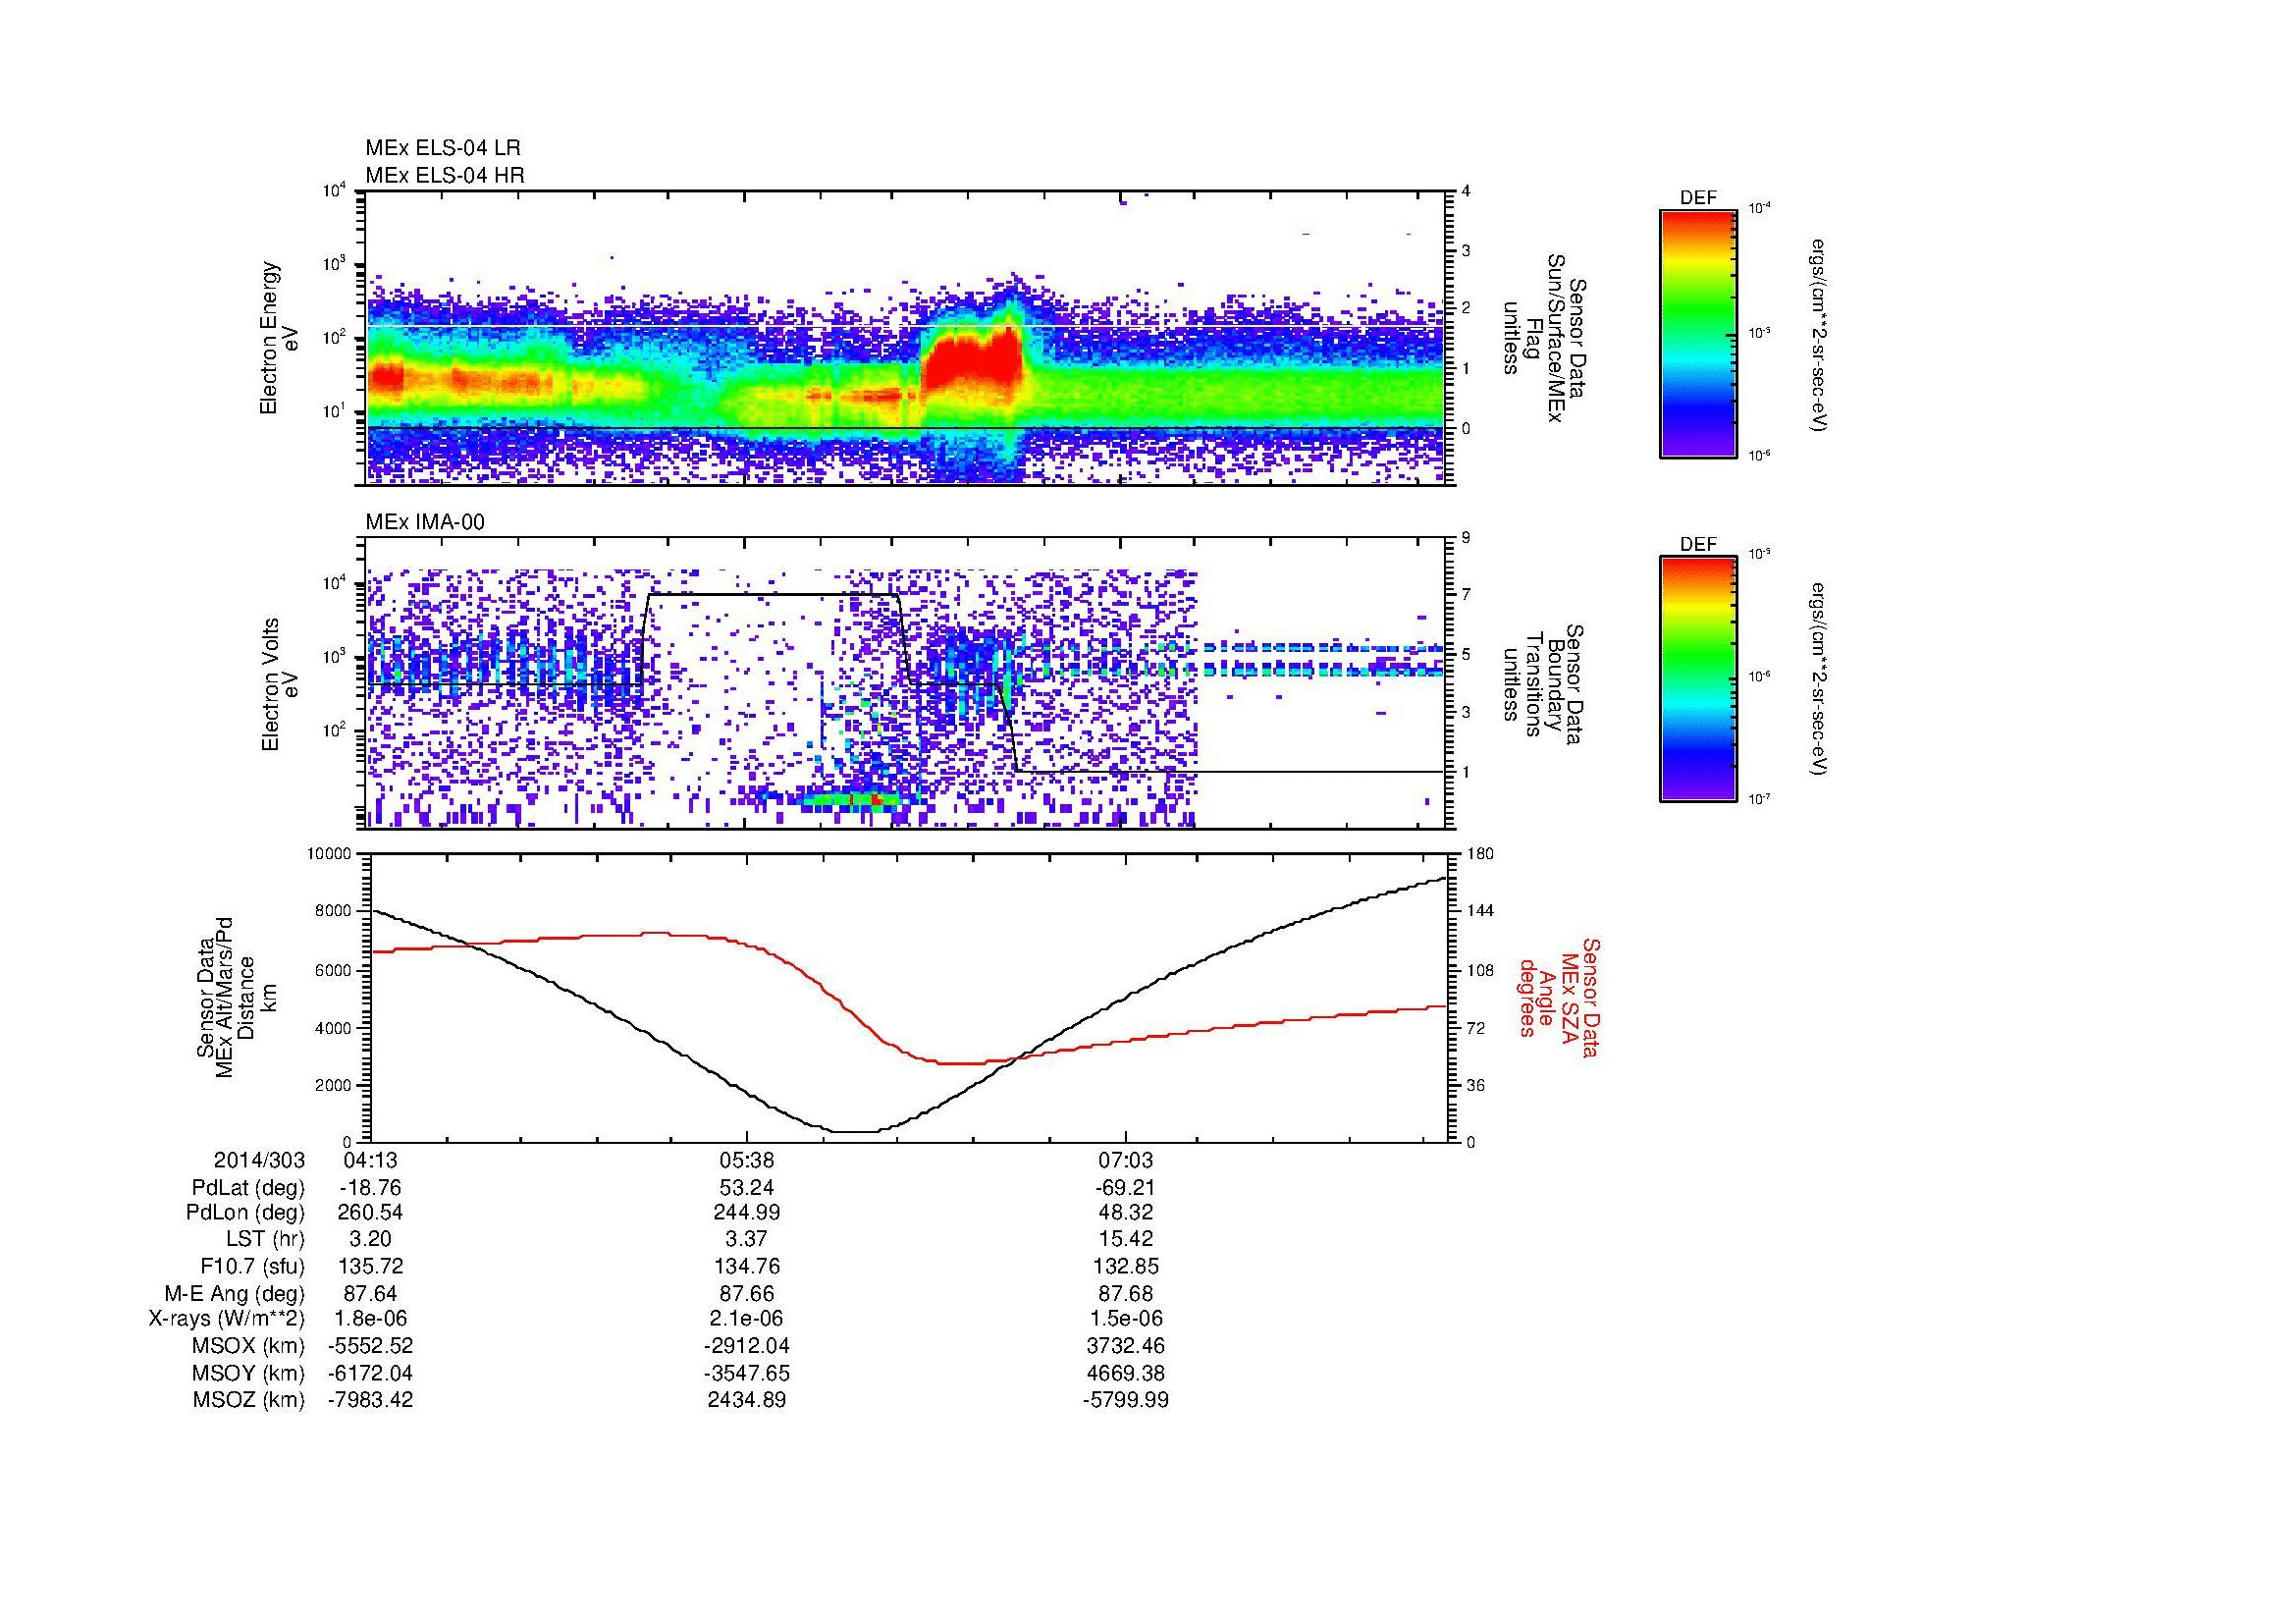
Task: Click the MSOX value '-5552.52'
Action: point(370,1346)
